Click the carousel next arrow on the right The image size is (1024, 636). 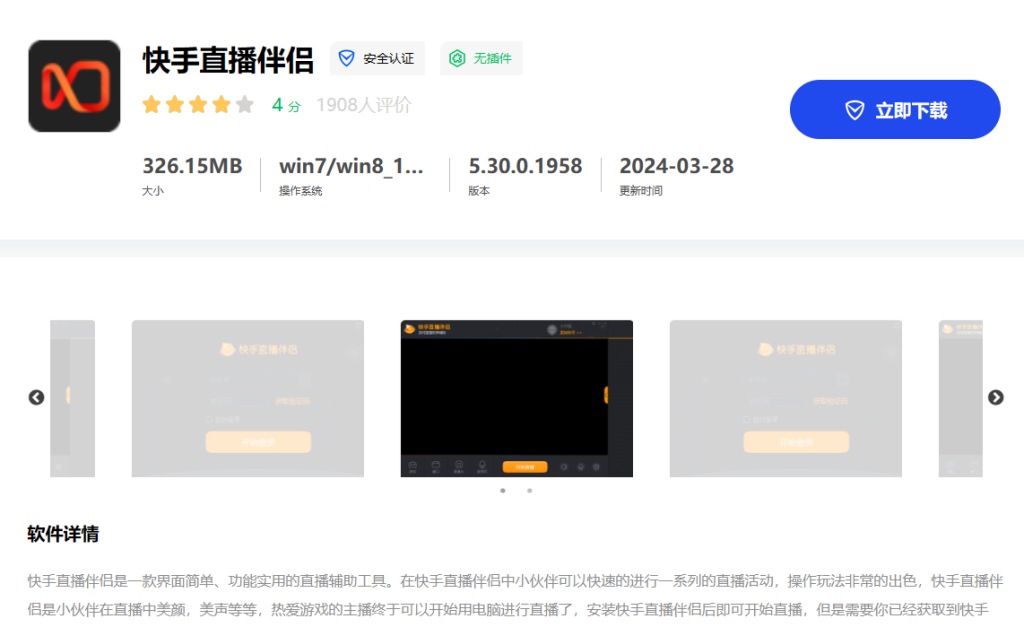point(996,397)
